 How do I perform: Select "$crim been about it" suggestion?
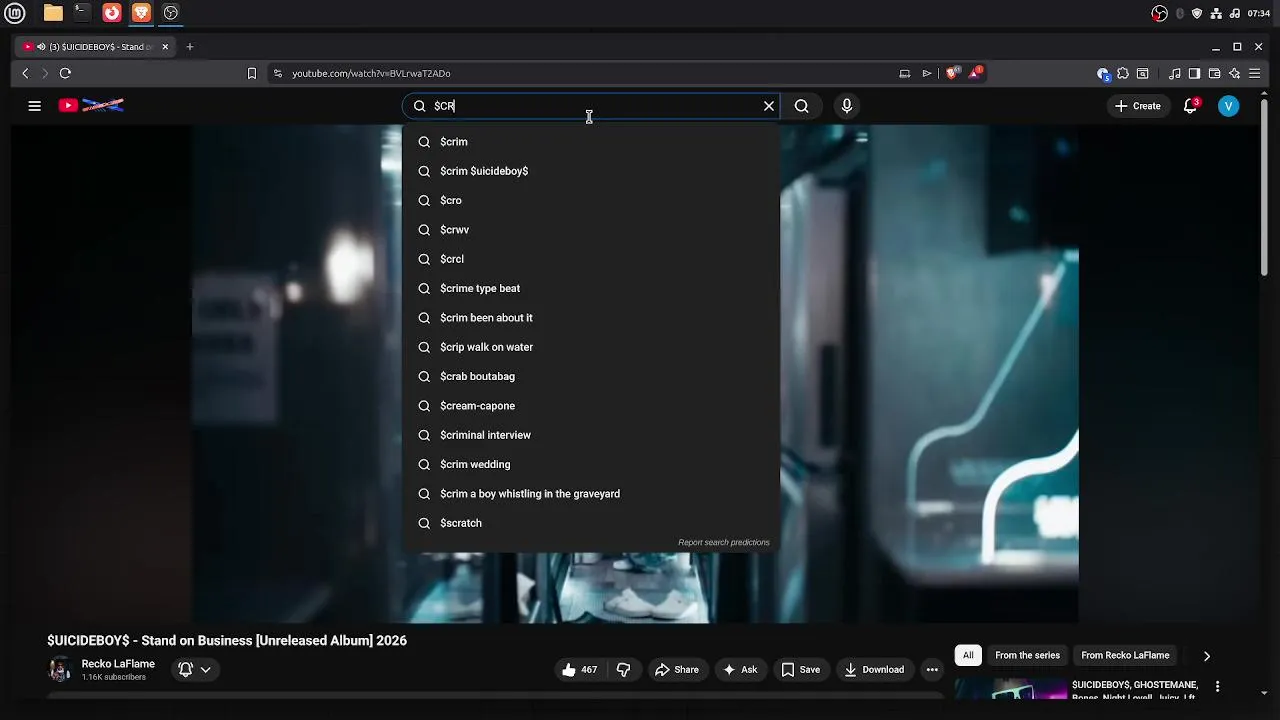[x=590, y=318]
